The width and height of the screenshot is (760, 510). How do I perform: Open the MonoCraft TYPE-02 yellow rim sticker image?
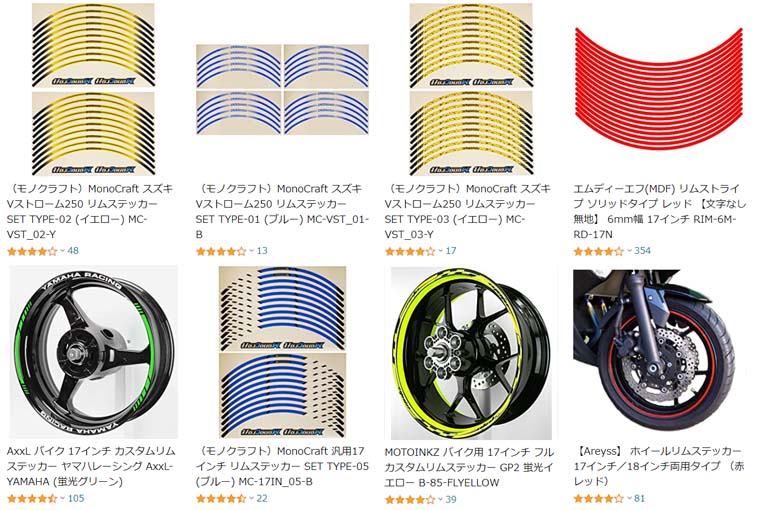tap(93, 89)
